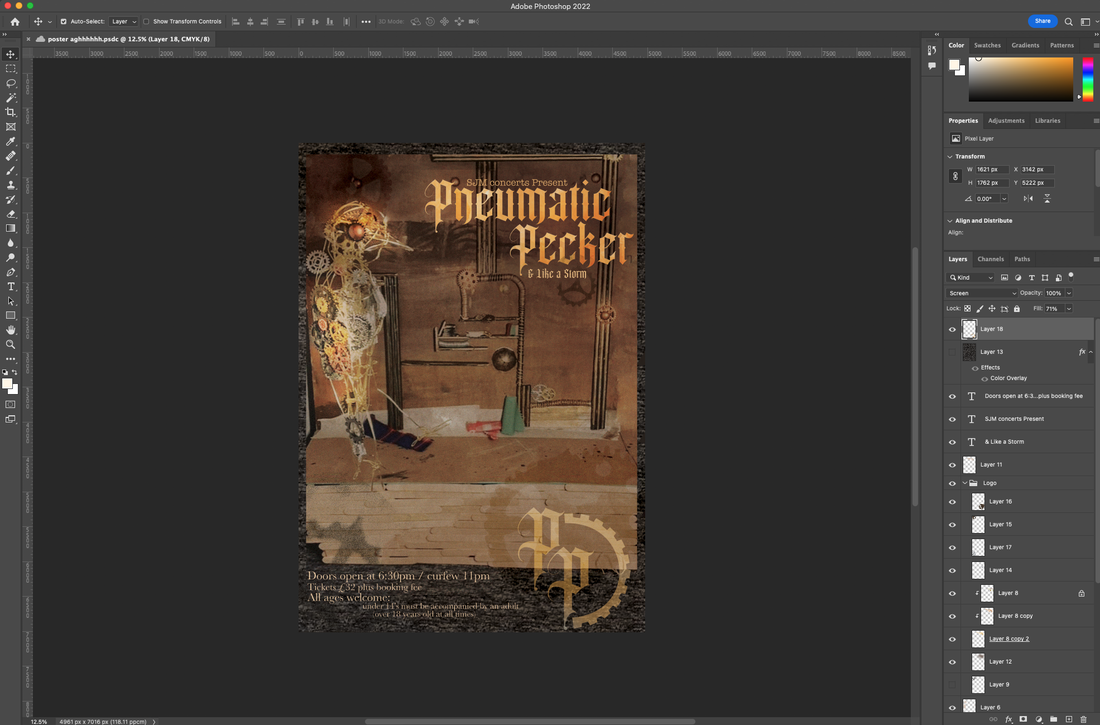Open the Fill percentage dropdown arrow
This screenshot has height=725, width=1100.
[x=1069, y=309]
